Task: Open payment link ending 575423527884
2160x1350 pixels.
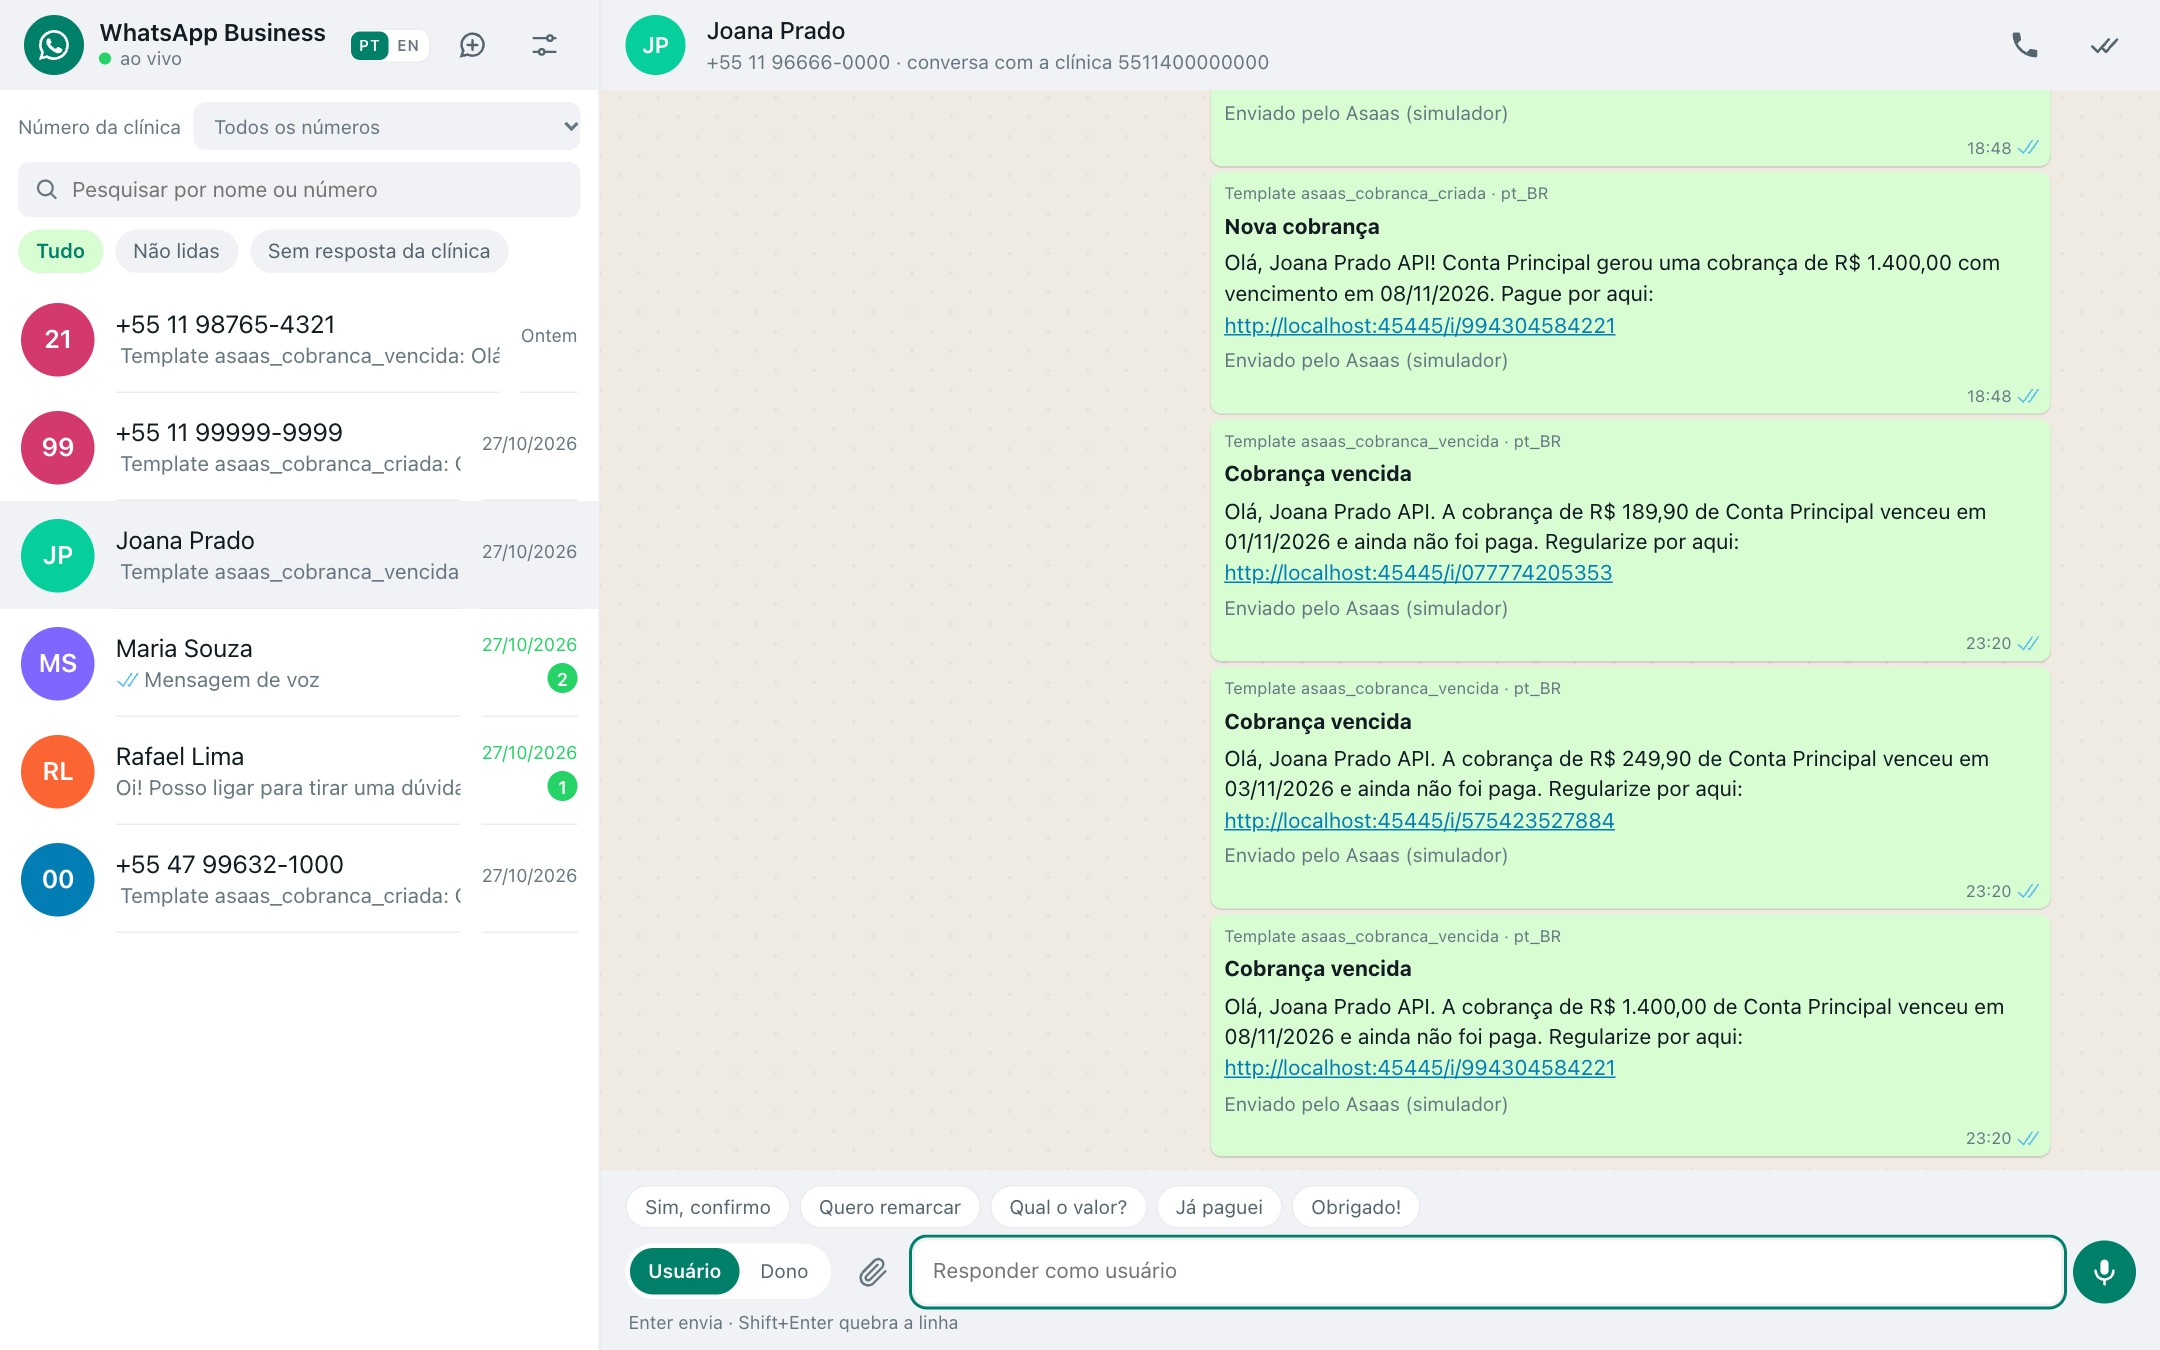Action: click(1419, 821)
